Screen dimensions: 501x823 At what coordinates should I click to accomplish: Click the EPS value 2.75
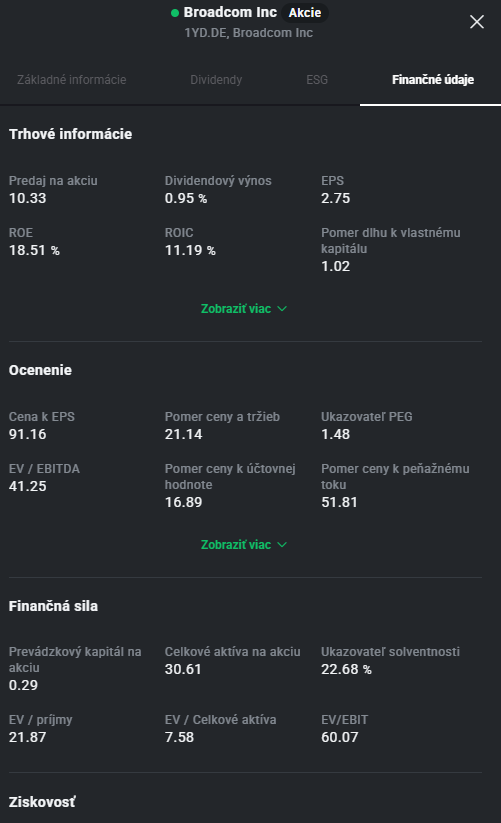coord(335,198)
